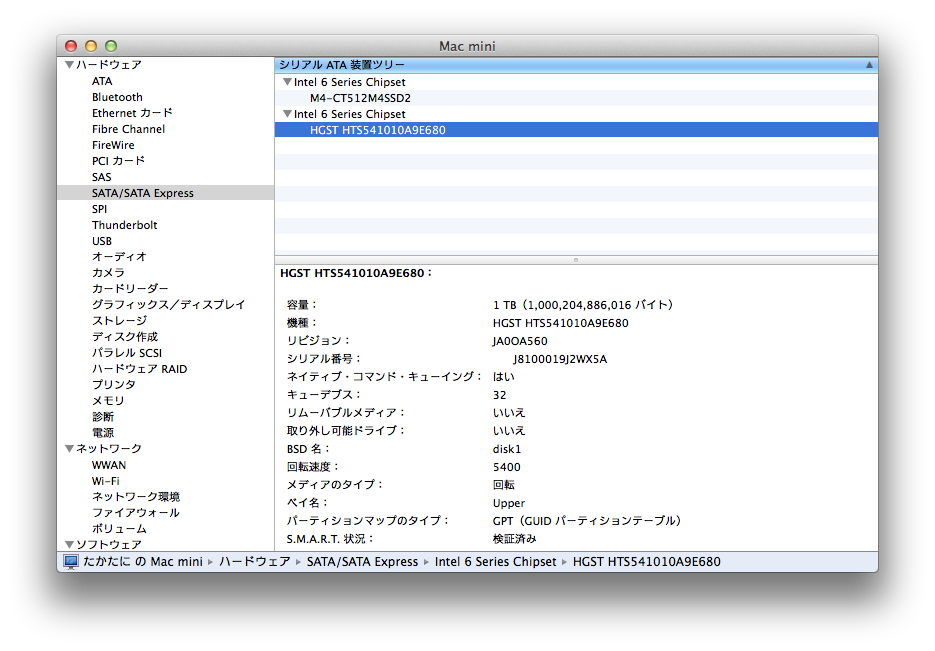
Task: Click the queue depth value 32
Action: [500, 395]
